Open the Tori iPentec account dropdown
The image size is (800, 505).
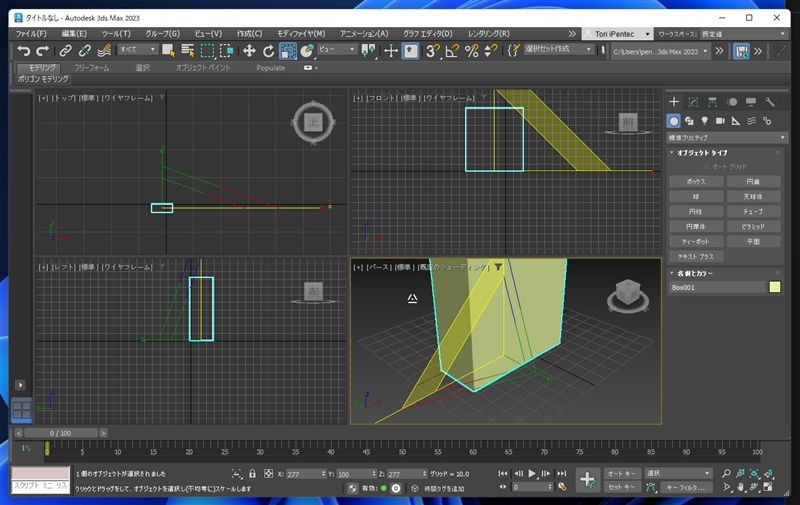[617, 34]
